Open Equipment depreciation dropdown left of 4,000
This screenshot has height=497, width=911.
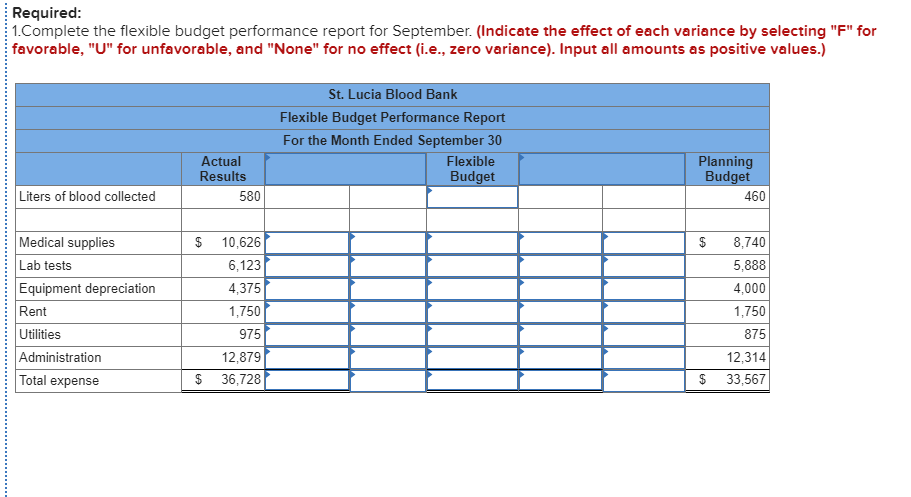(644, 289)
